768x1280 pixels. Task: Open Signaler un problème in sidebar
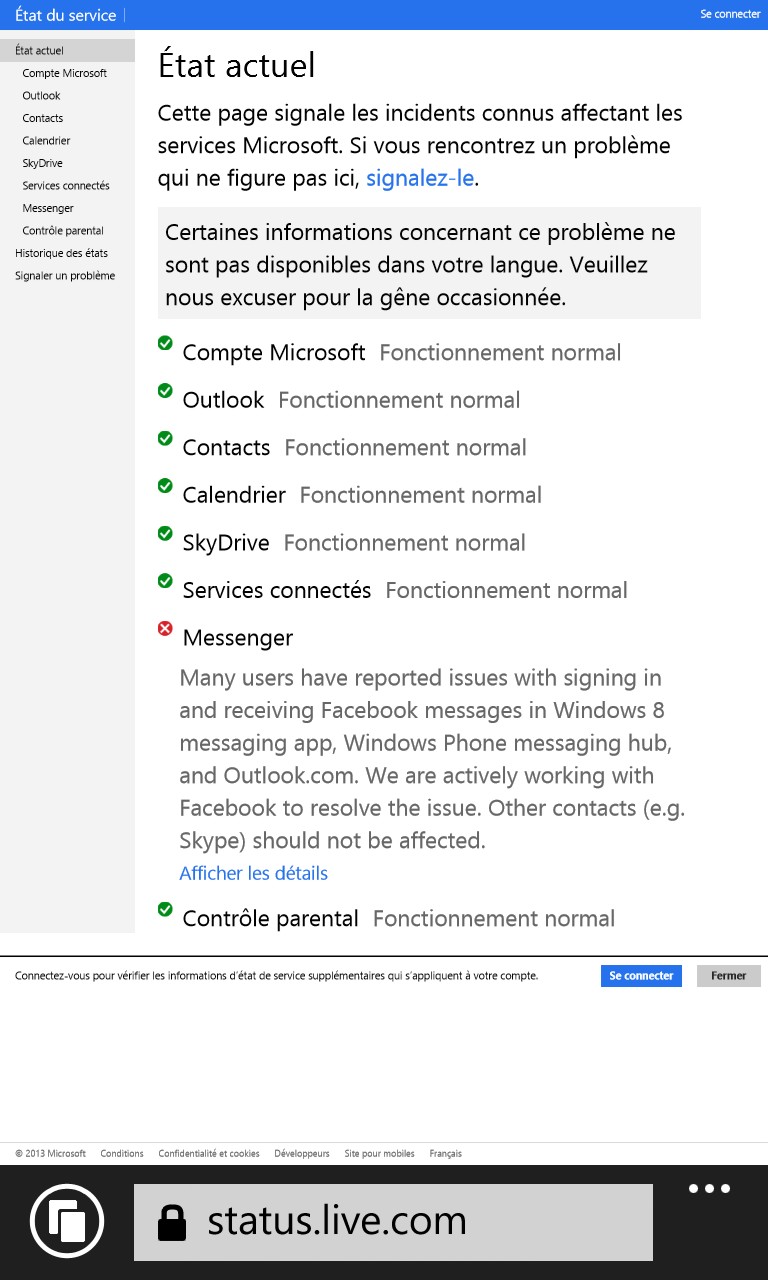click(x=65, y=276)
